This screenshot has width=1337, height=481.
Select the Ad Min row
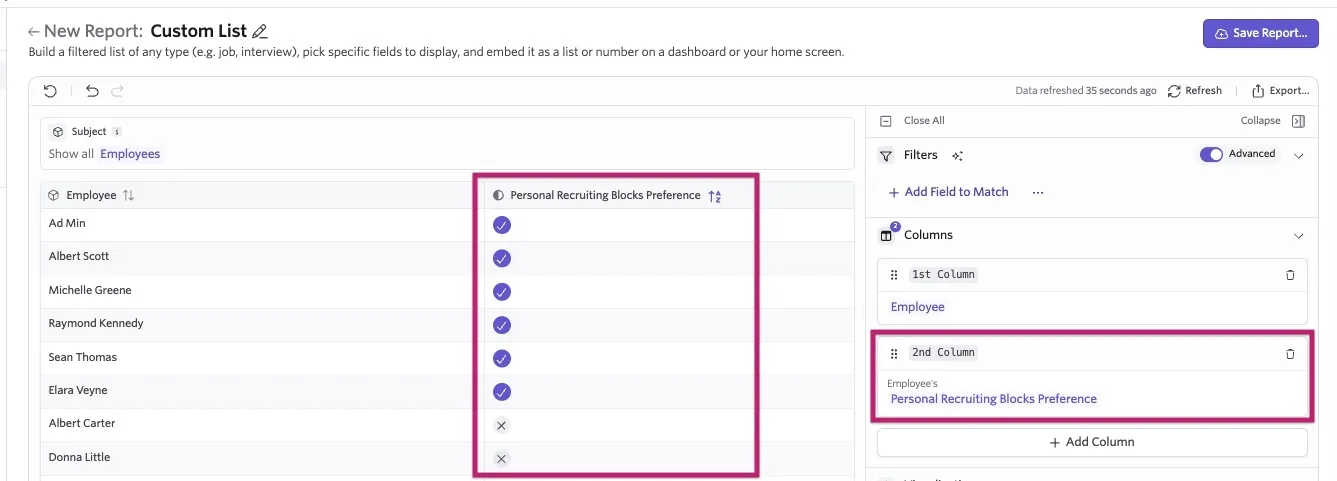[x=447, y=225]
